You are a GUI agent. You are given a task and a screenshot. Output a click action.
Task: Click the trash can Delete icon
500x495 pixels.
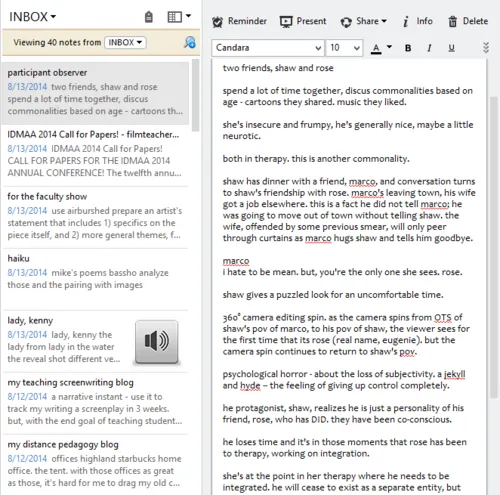452,22
